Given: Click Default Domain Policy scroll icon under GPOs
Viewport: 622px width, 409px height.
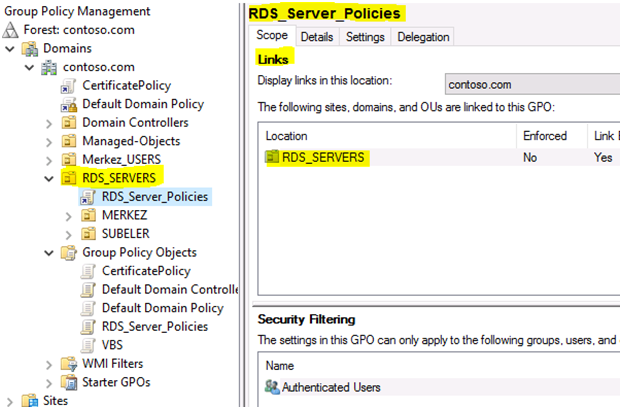Looking at the screenshot, I should (88, 308).
